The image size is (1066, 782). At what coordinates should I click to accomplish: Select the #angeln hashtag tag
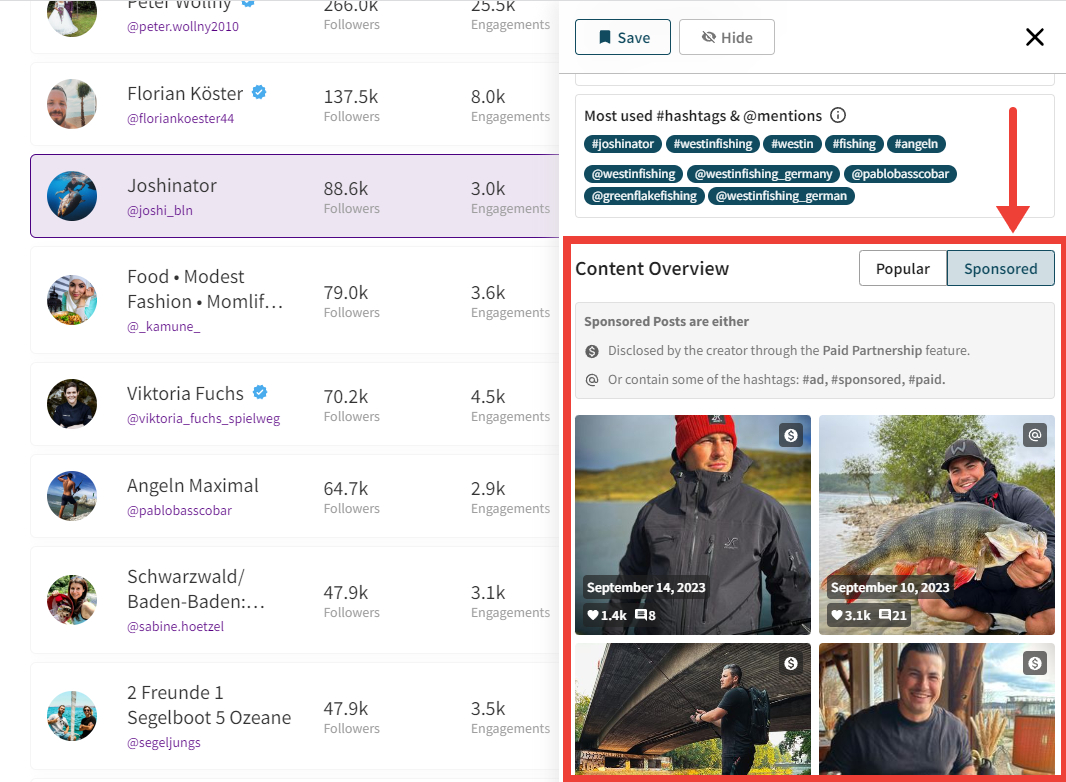tap(916, 144)
